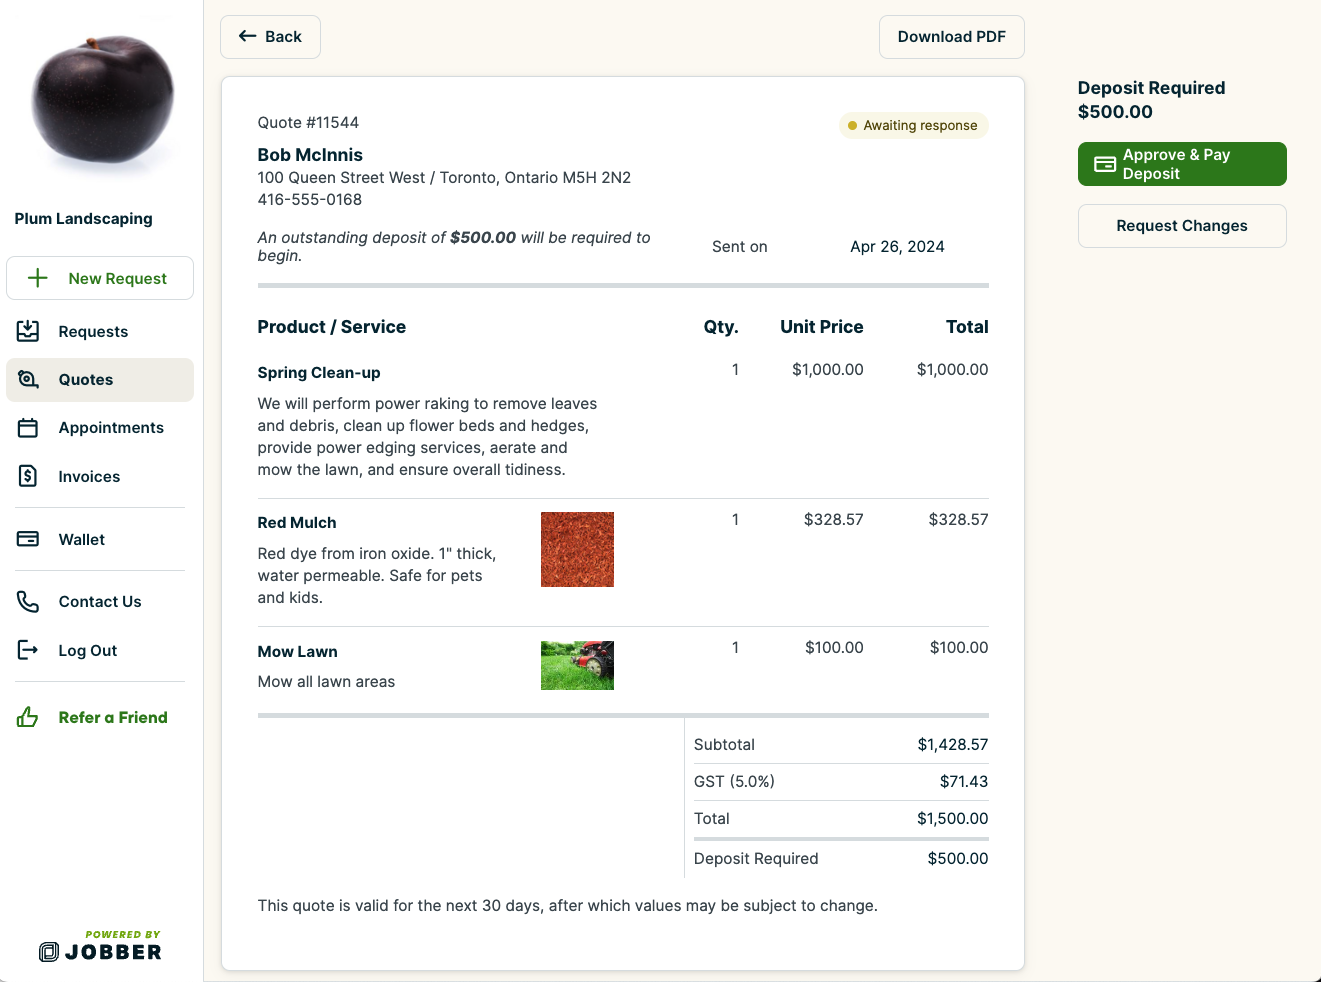Click the thumbs-up Refer a Friend icon
The width and height of the screenshot is (1321, 982).
29,717
